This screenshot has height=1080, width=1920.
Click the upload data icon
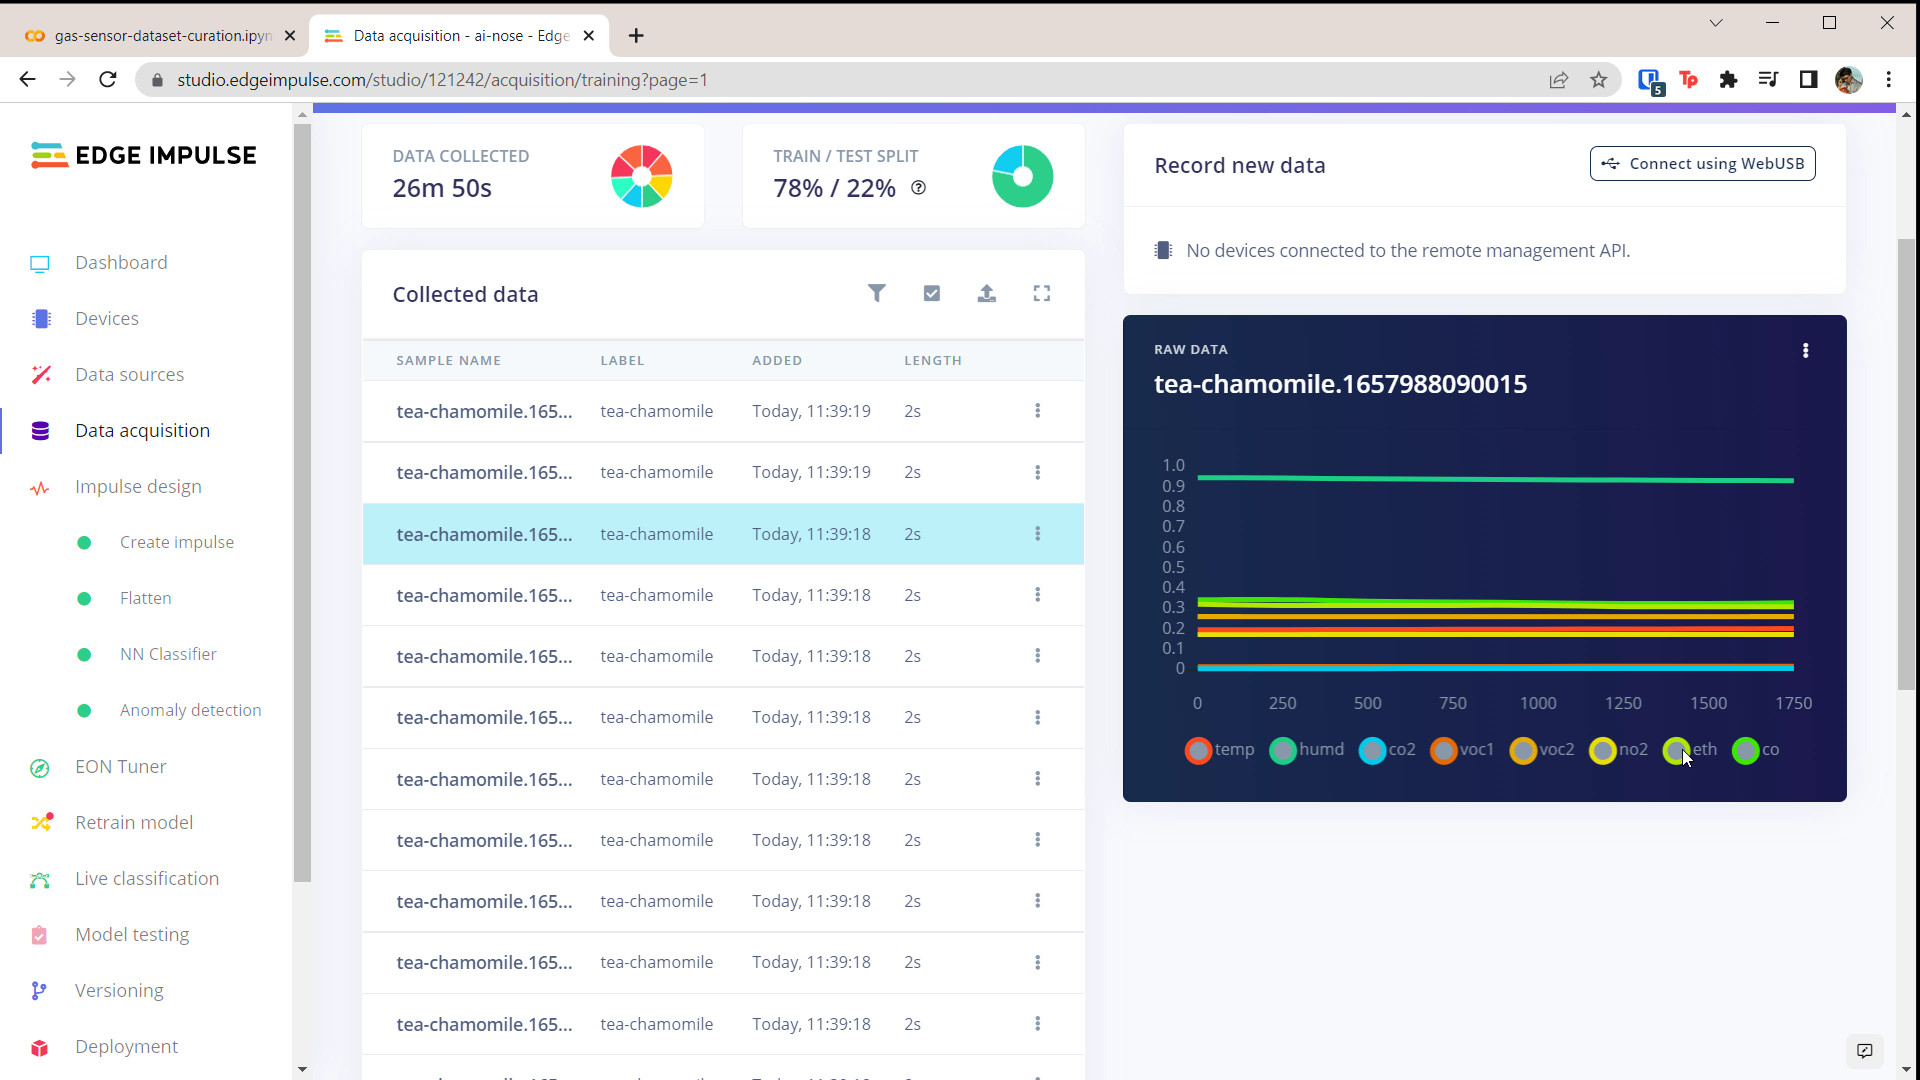tap(986, 293)
